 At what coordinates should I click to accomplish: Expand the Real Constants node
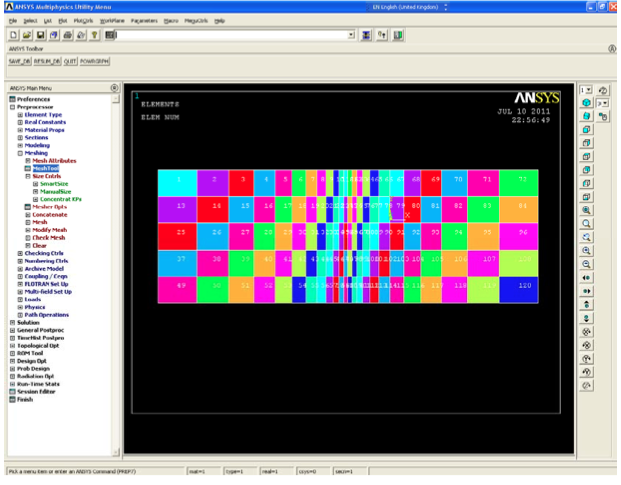(20, 122)
